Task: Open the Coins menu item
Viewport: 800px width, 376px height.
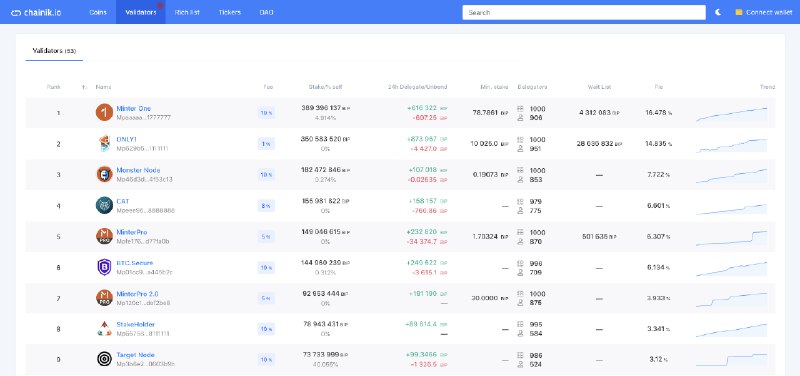Action: 98,12
